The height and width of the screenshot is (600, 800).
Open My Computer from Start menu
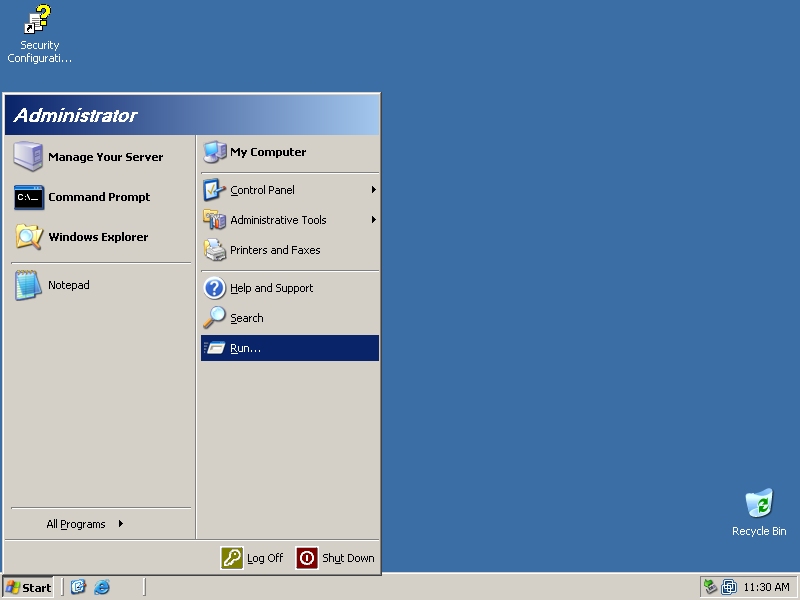point(267,152)
